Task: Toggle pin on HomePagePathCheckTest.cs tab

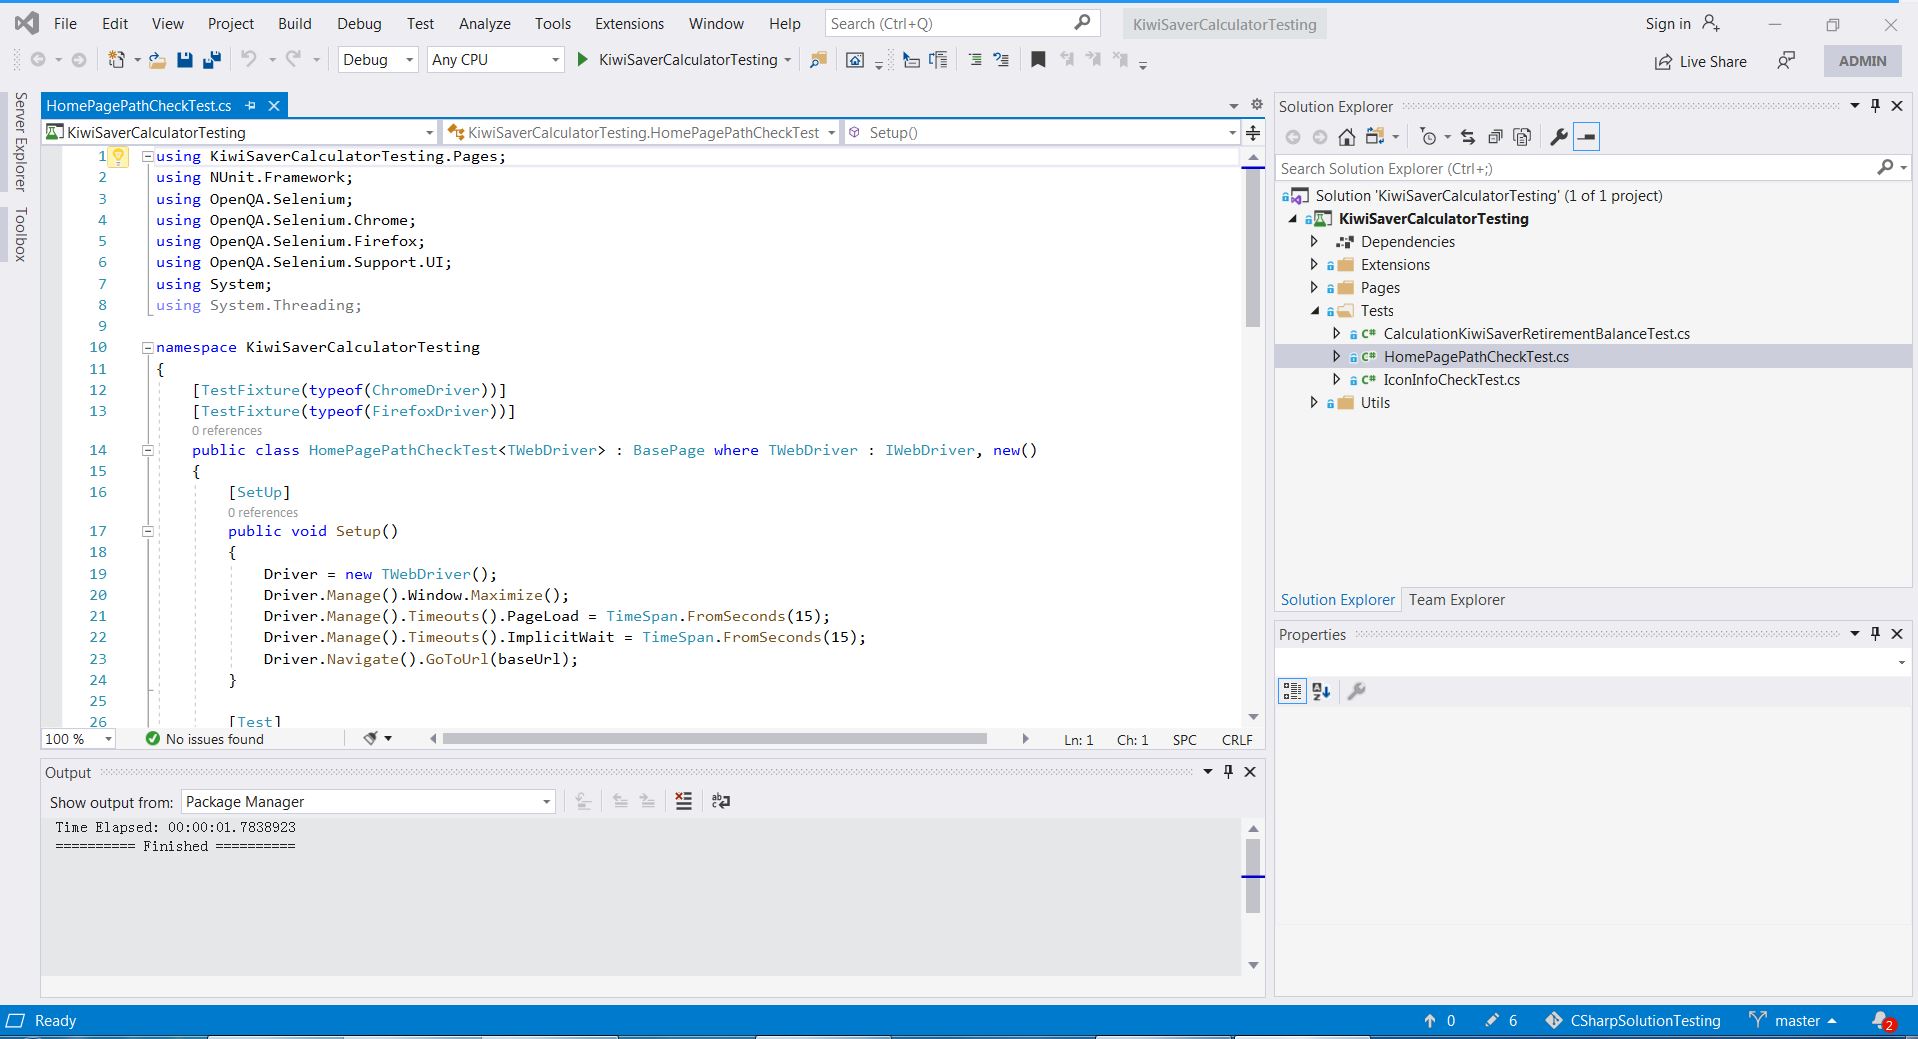Action: (x=251, y=105)
